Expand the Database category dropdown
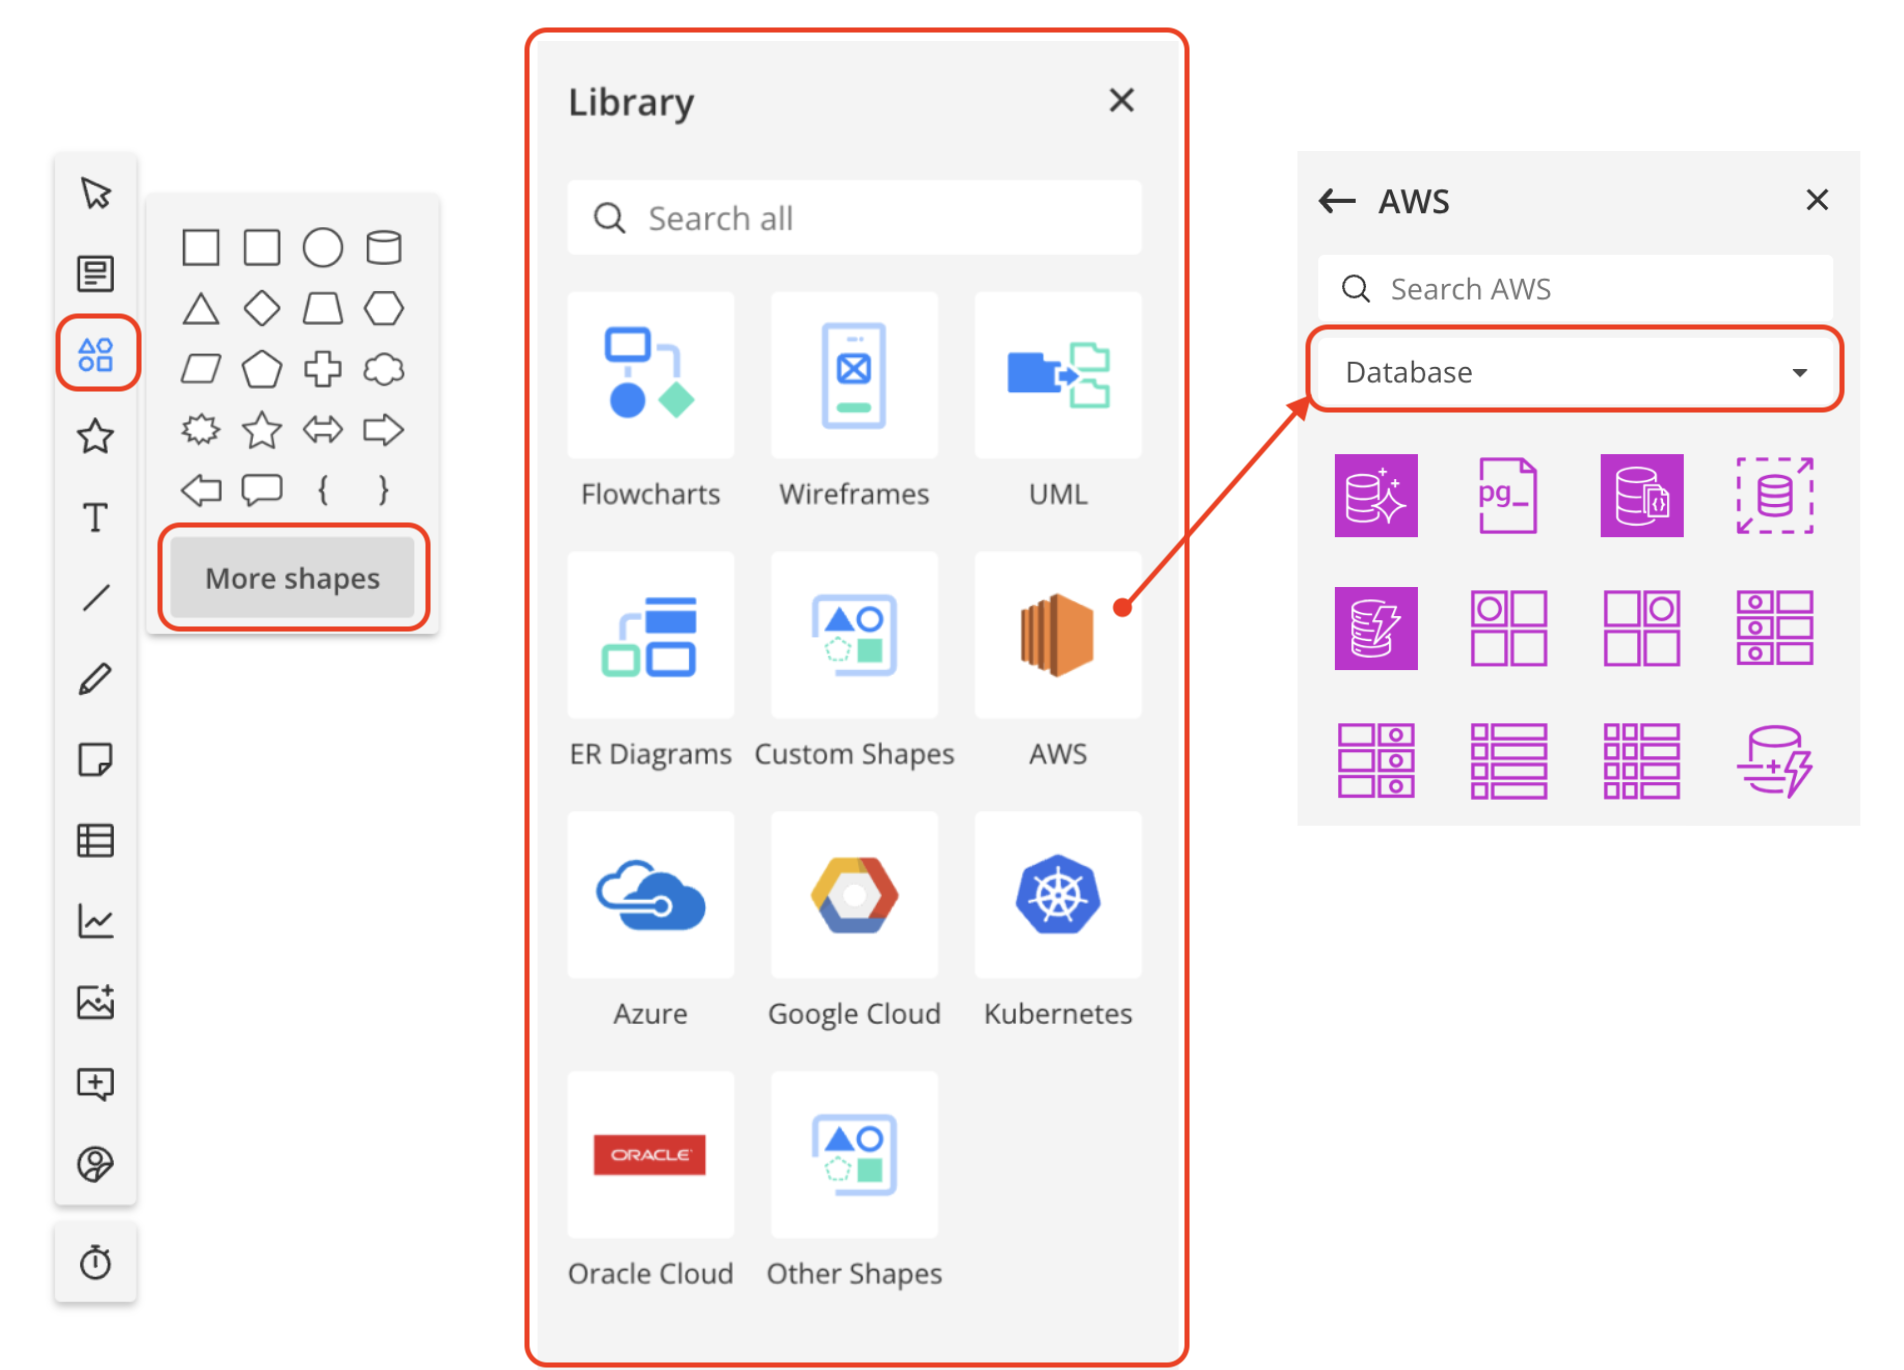This screenshot has height=1370, width=1904. point(1575,372)
